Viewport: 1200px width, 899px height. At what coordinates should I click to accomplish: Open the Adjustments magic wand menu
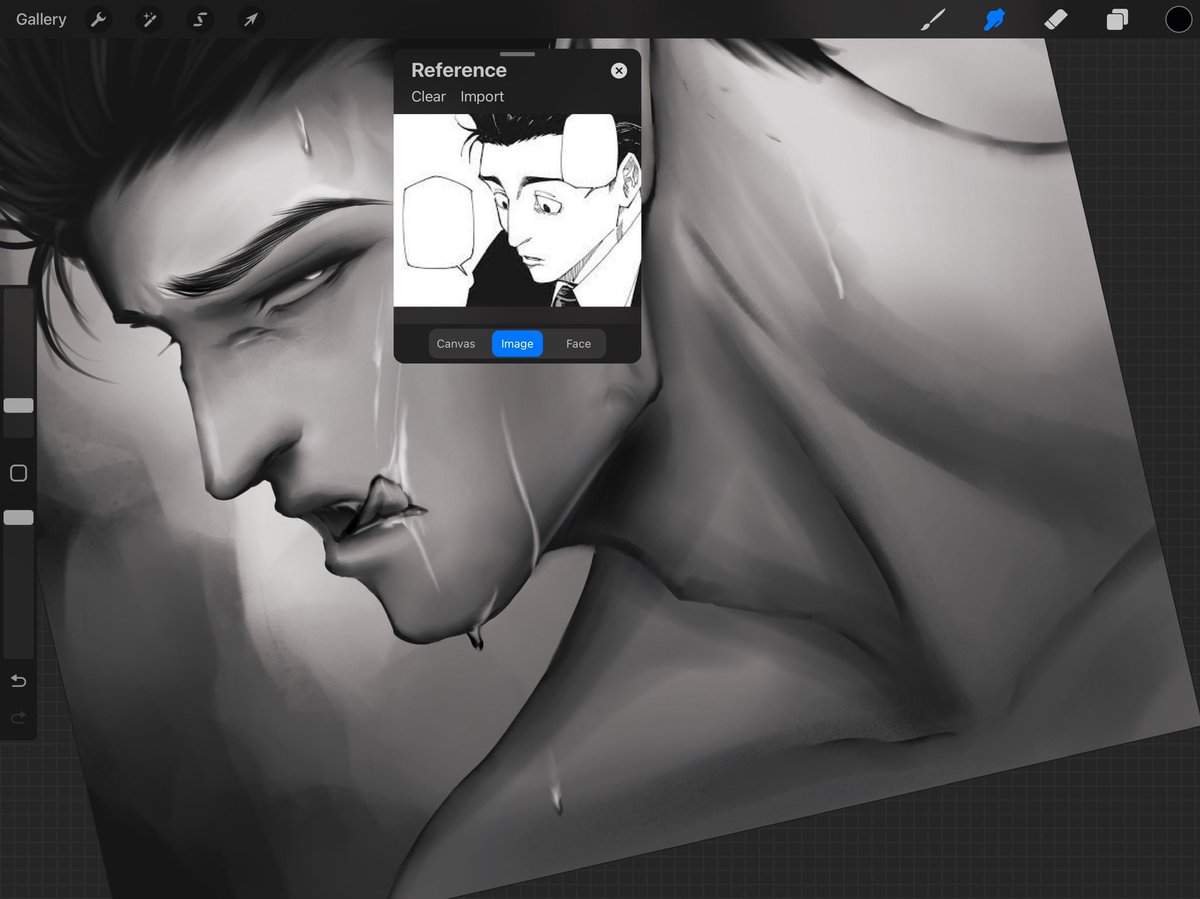click(149, 19)
